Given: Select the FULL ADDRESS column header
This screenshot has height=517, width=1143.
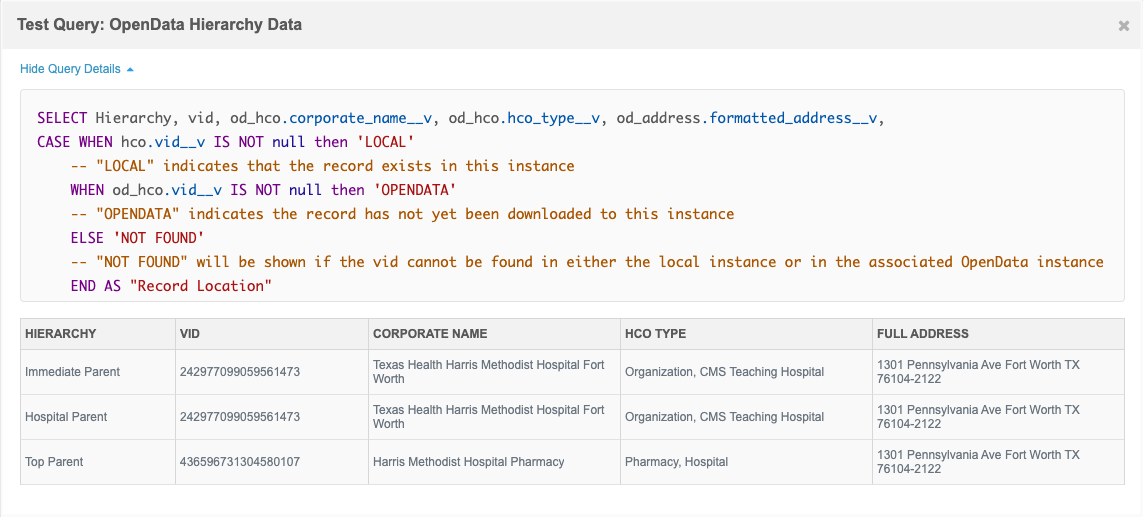Looking at the screenshot, I should pyautogui.click(x=923, y=334).
